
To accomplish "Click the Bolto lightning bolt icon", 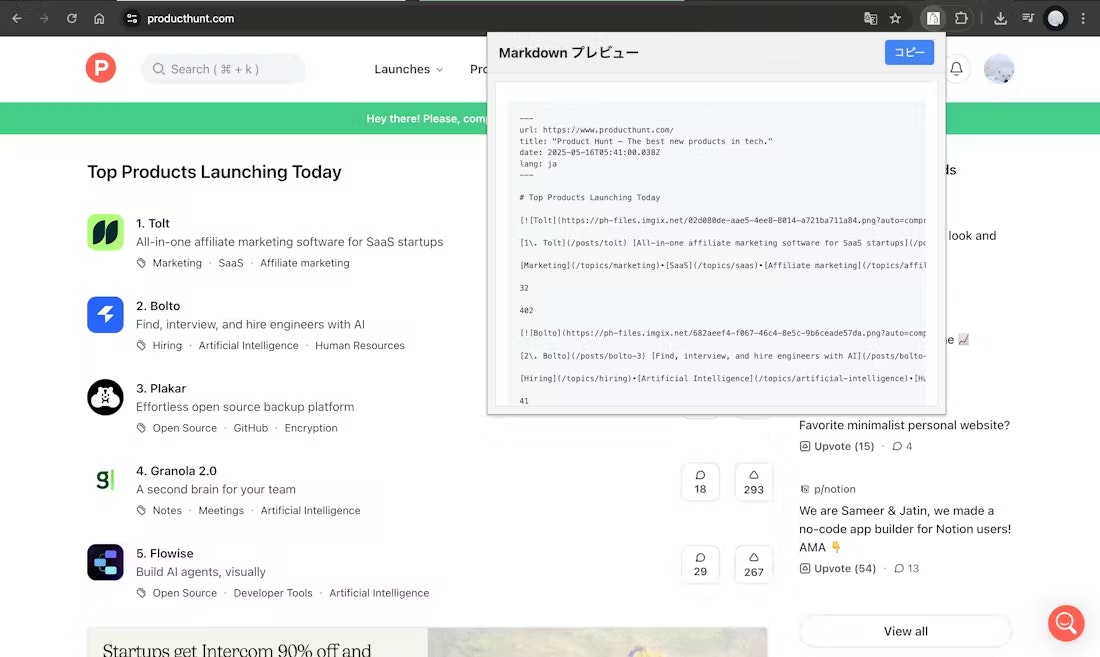I will coord(105,314).
